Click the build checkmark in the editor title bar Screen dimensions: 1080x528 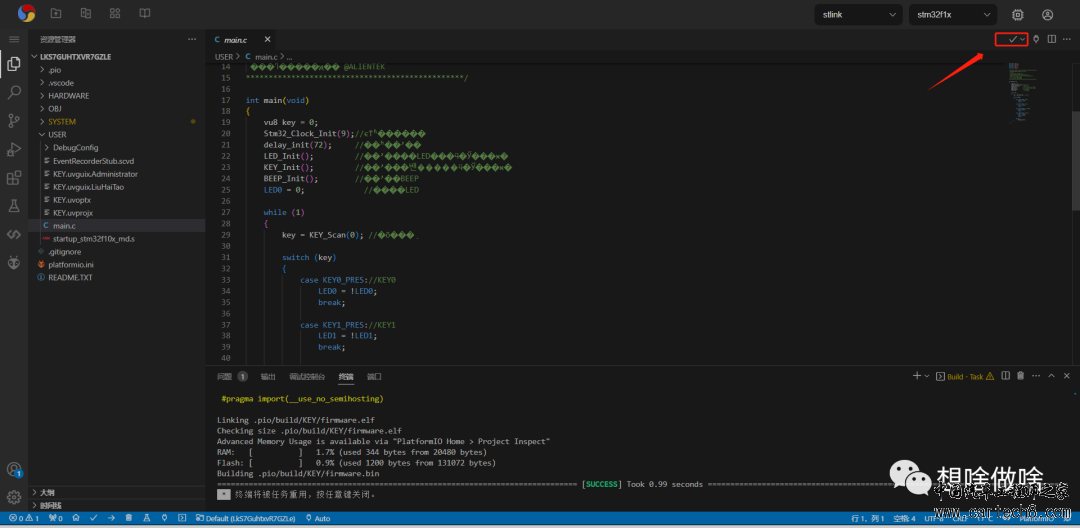1012,39
